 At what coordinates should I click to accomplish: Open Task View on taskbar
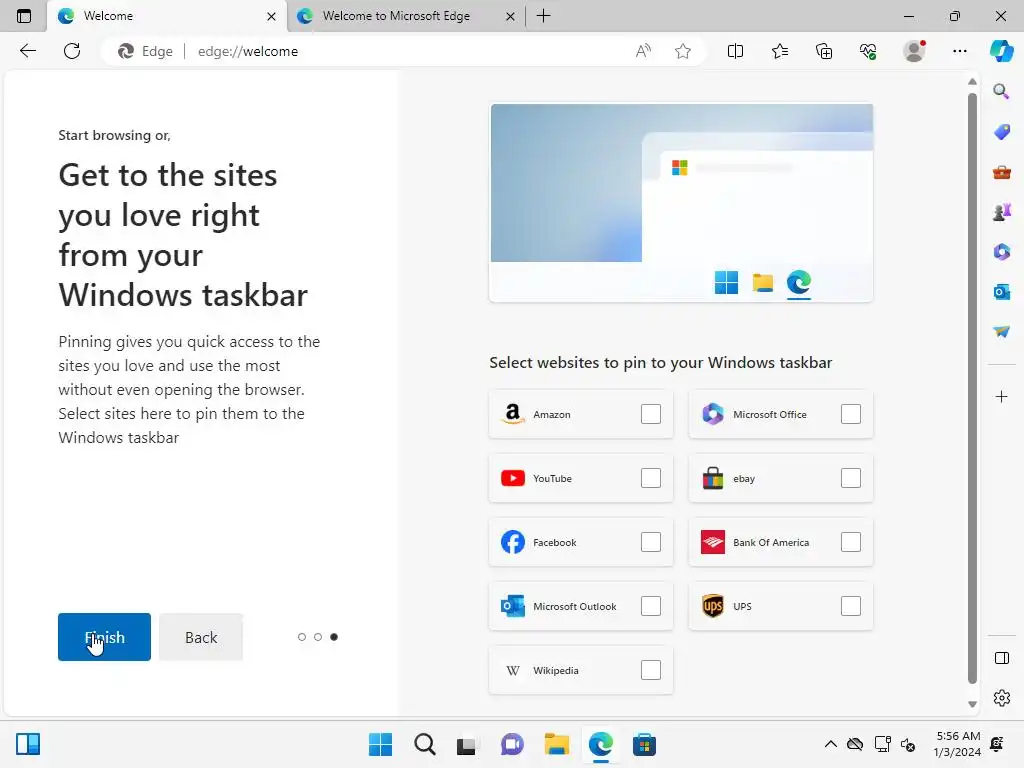(466, 744)
